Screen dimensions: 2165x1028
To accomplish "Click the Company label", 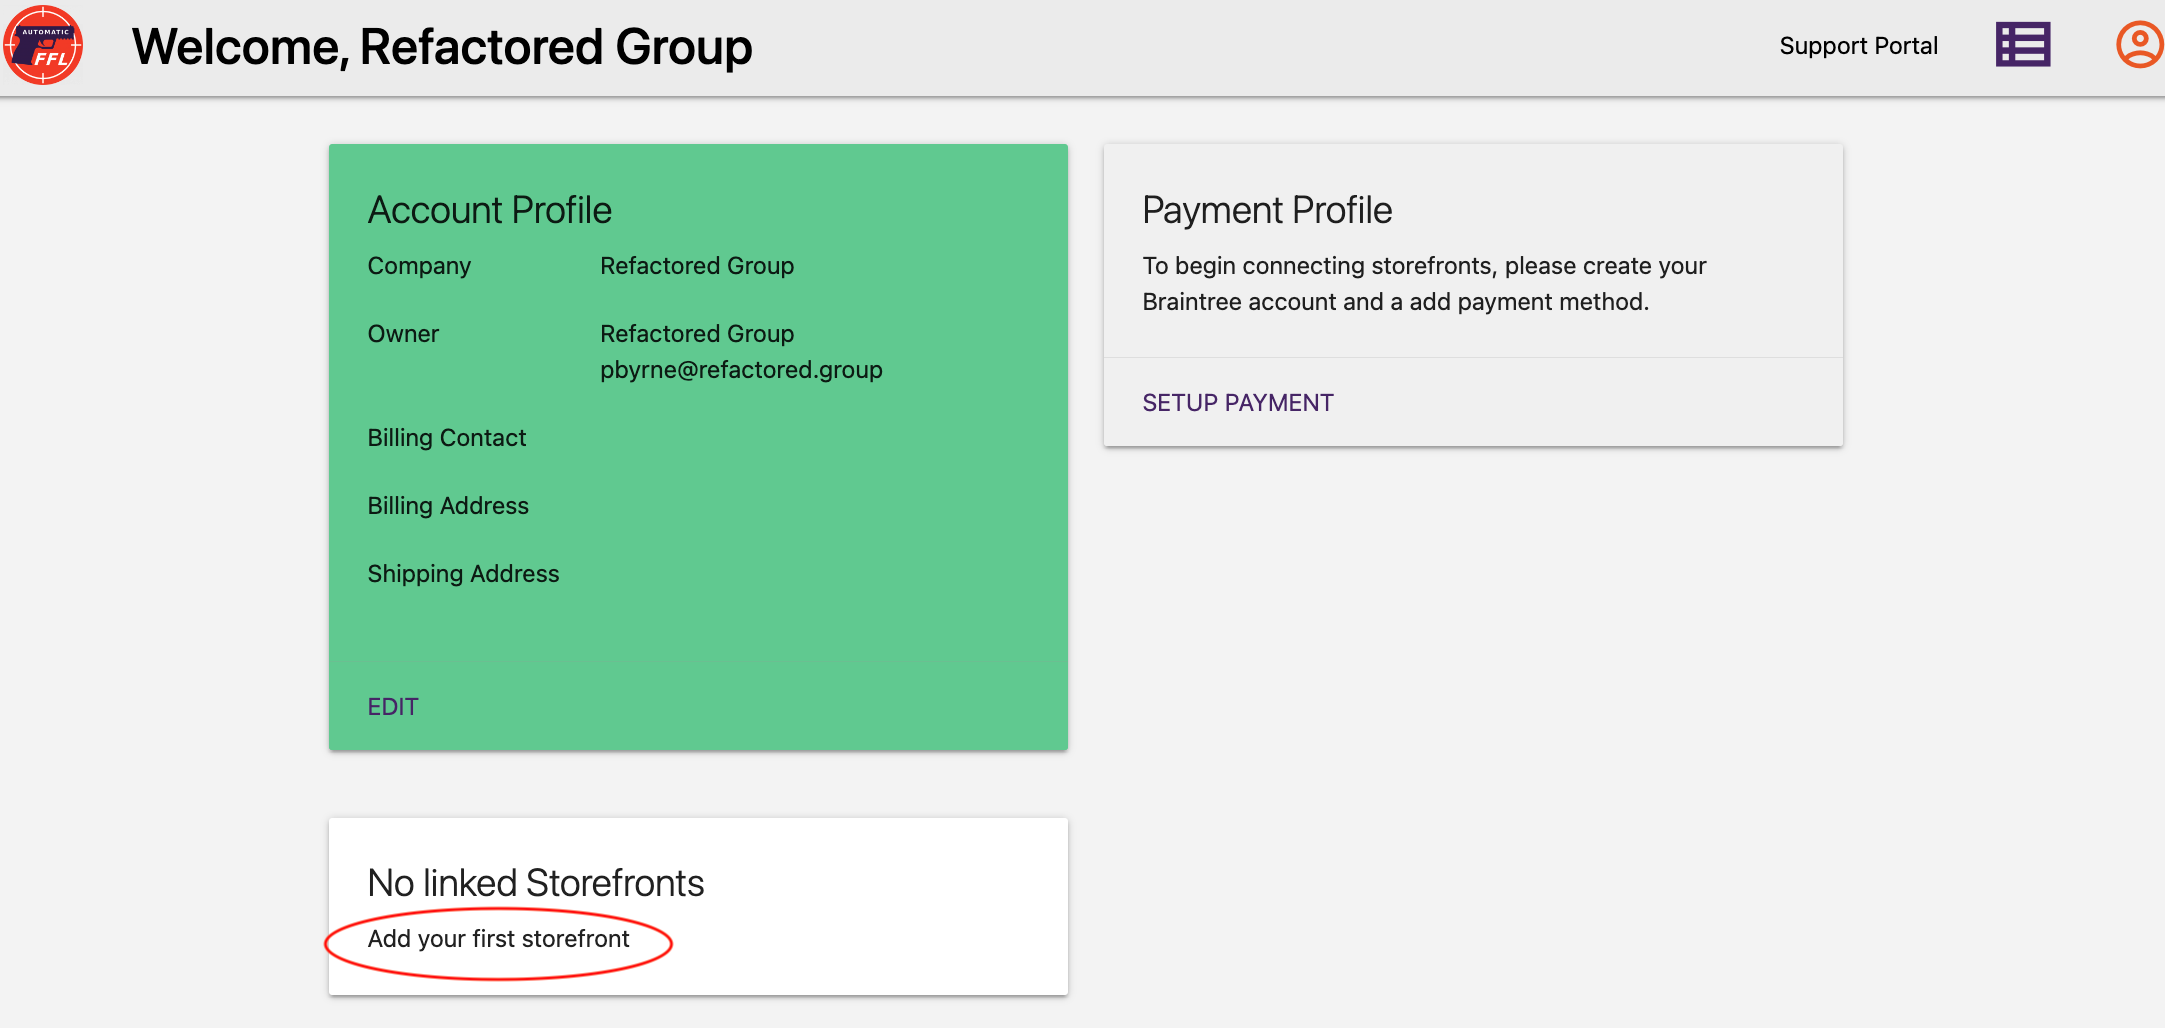I will pos(418,266).
